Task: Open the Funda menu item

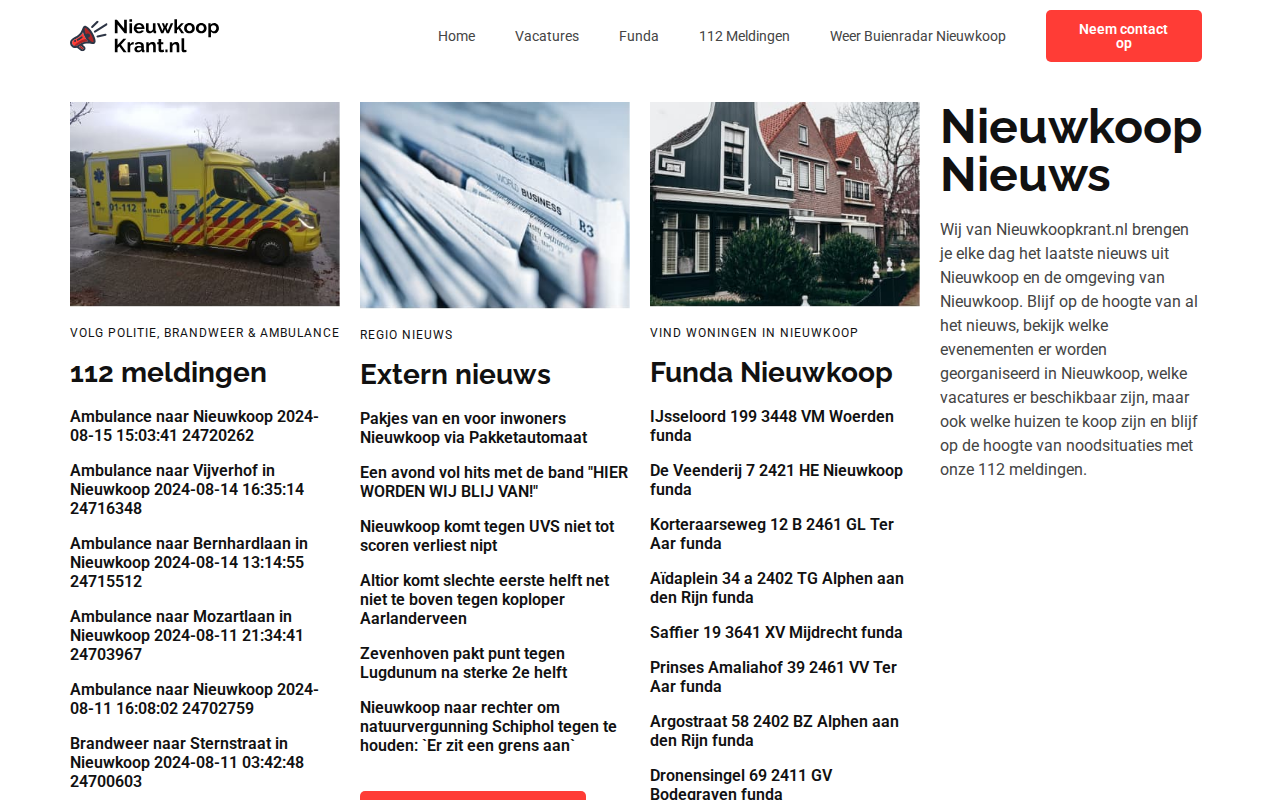Action: click(x=639, y=36)
